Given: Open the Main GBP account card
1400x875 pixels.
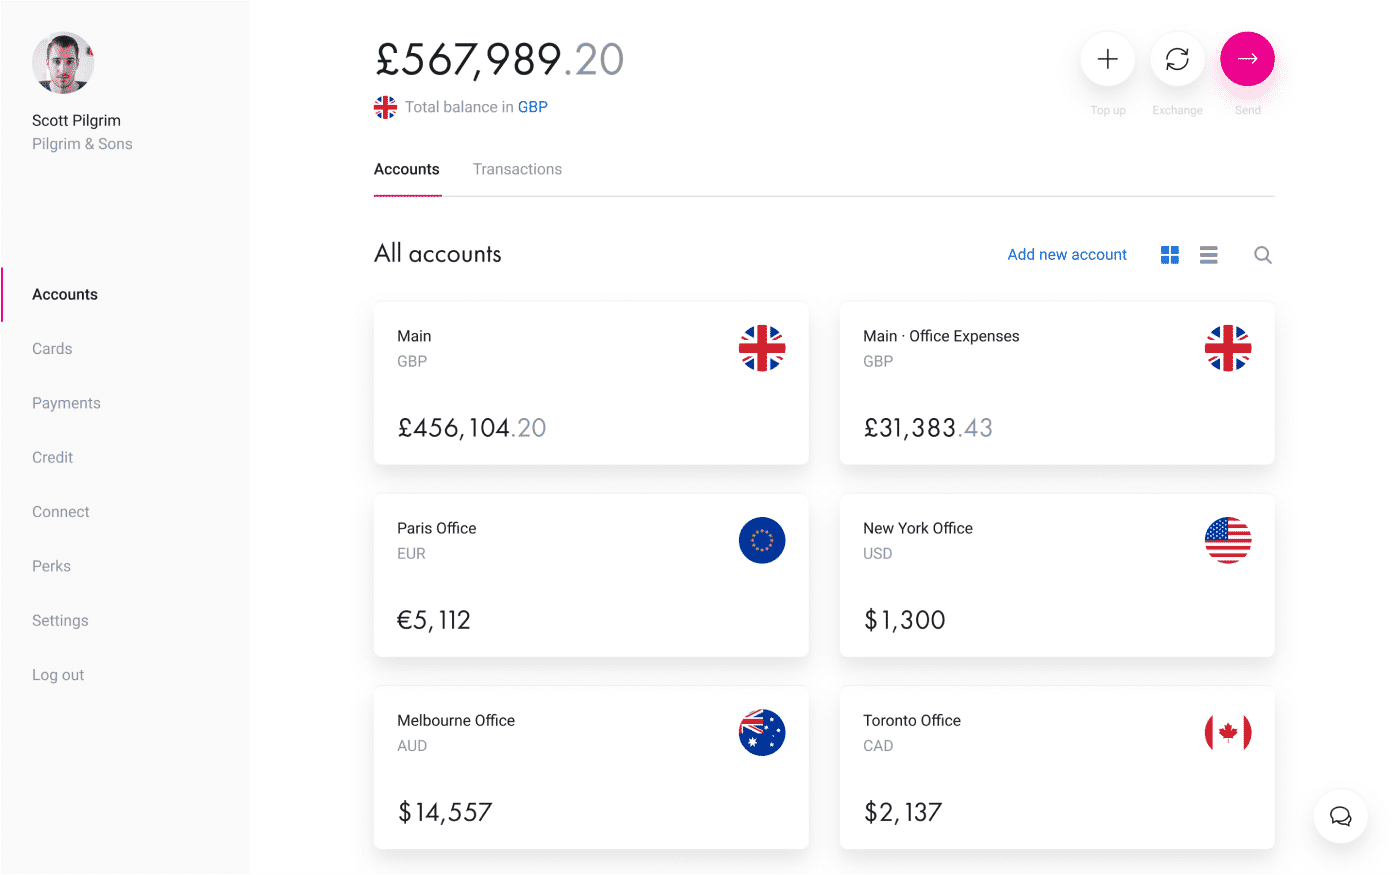Looking at the screenshot, I should pos(591,383).
